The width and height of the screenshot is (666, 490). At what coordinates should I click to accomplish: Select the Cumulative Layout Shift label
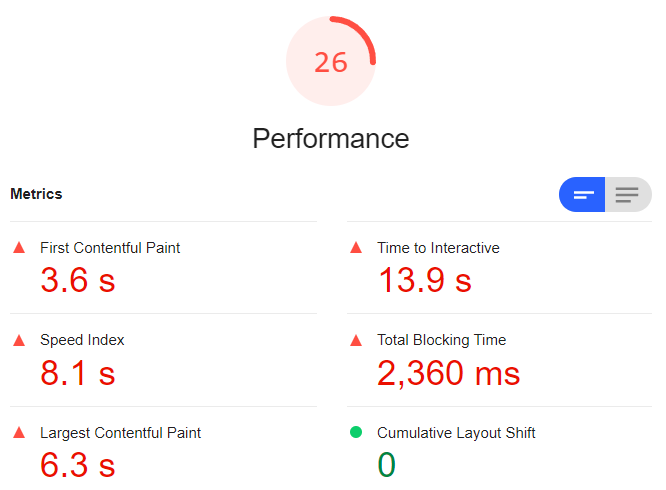(x=456, y=433)
